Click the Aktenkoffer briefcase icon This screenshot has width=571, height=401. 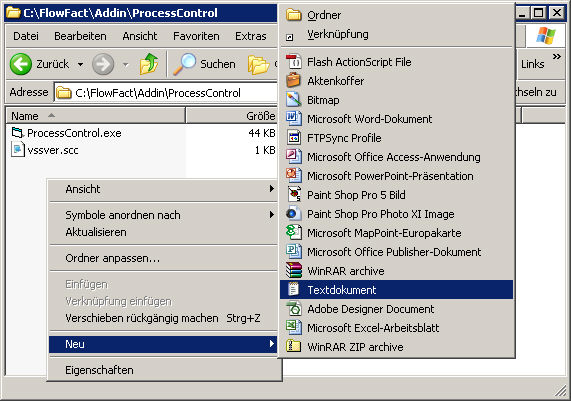point(294,81)
